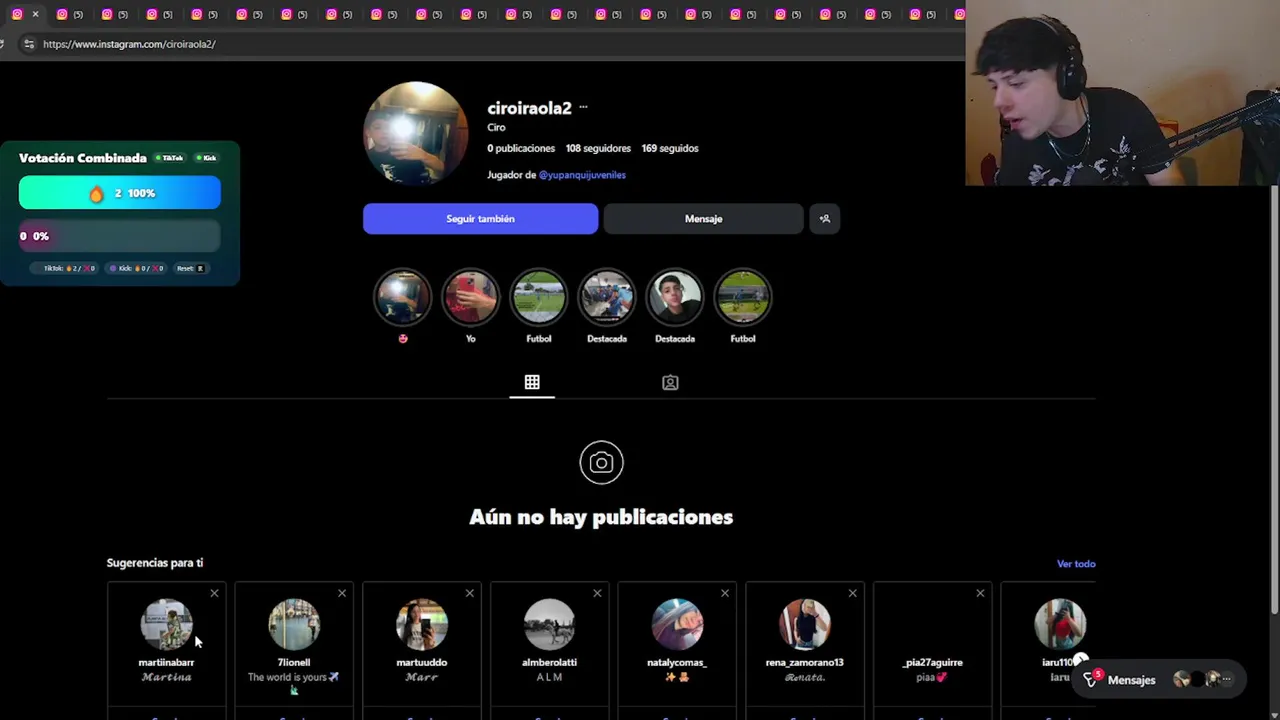View the 108 seguidores list
Screen dimensions: 1280x720
pyautogui.click(x=598, y=148)
